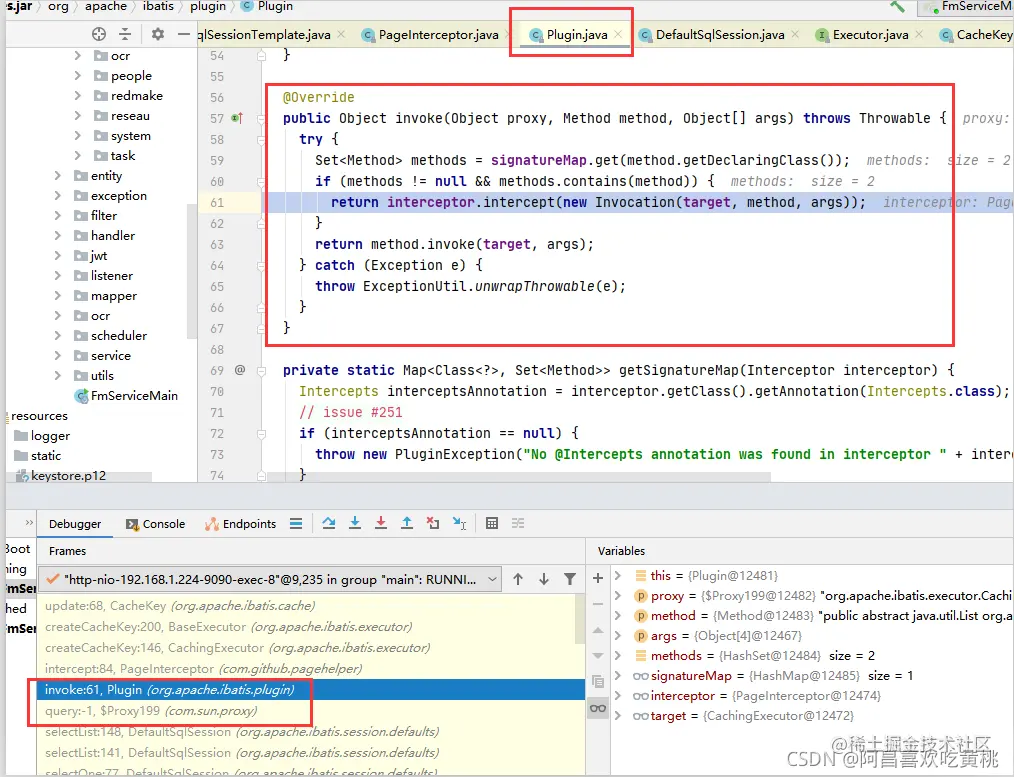Add a new watch with plus icon
1014x777 pixels.
tap(598, 578)
